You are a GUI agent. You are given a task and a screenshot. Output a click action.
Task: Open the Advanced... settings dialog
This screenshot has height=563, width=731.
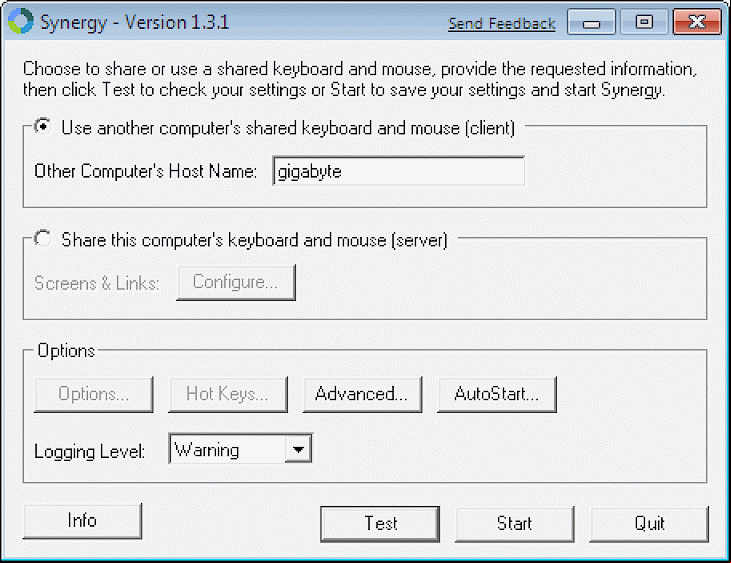(362, 394)
